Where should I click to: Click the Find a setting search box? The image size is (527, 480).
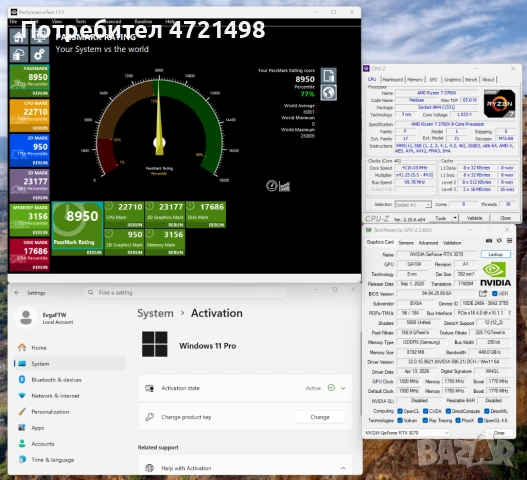click(185, 292)
